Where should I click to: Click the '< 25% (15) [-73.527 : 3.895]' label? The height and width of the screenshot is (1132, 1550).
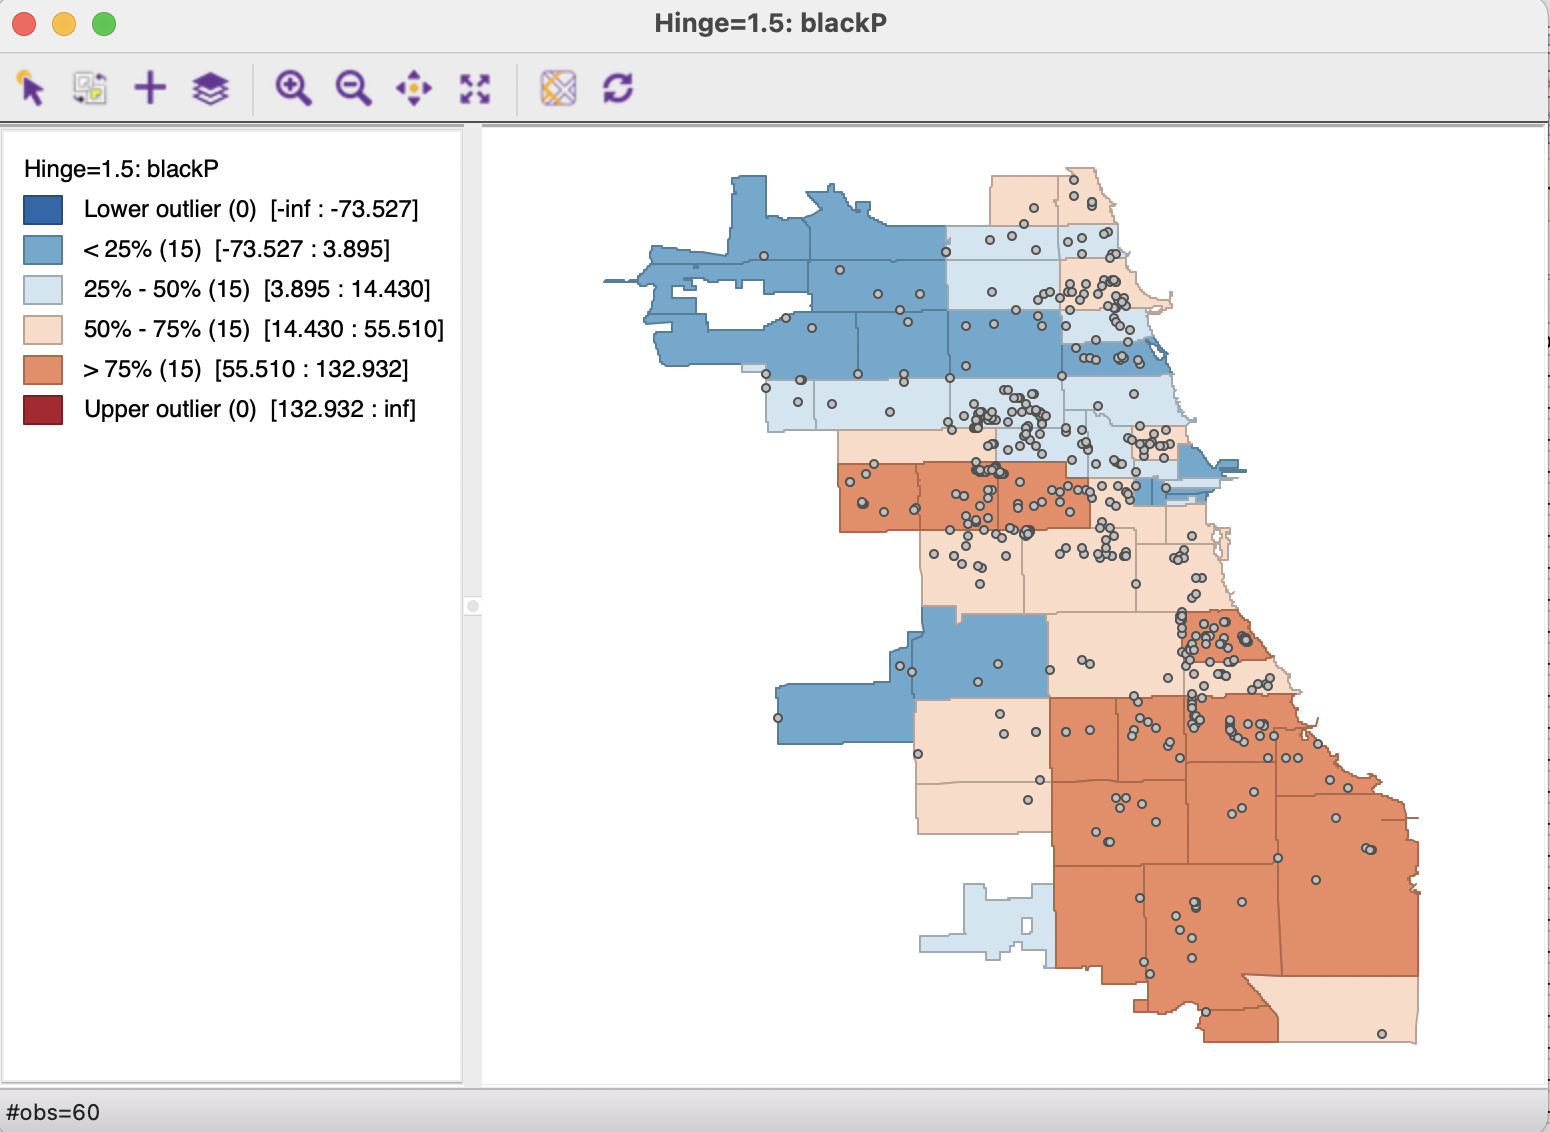(237, 249)
